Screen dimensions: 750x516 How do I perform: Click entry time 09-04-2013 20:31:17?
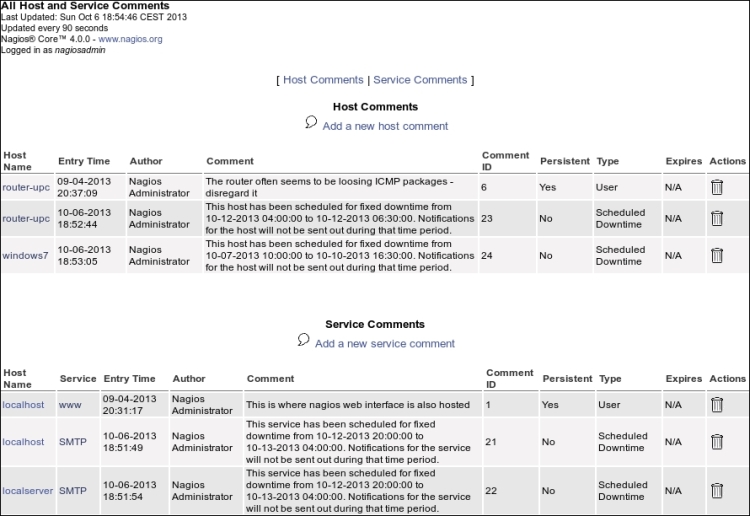[129, 405]
